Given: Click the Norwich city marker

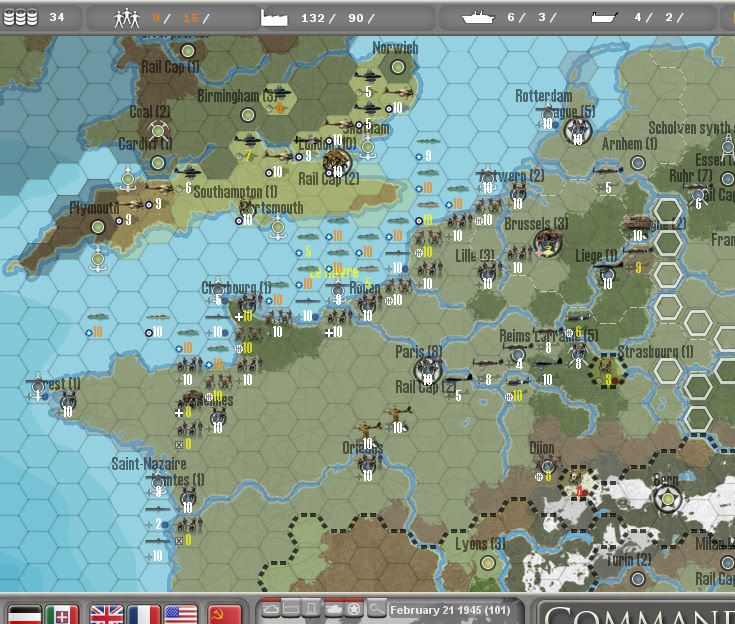Looking at the screenshot, I should (398, 67).
